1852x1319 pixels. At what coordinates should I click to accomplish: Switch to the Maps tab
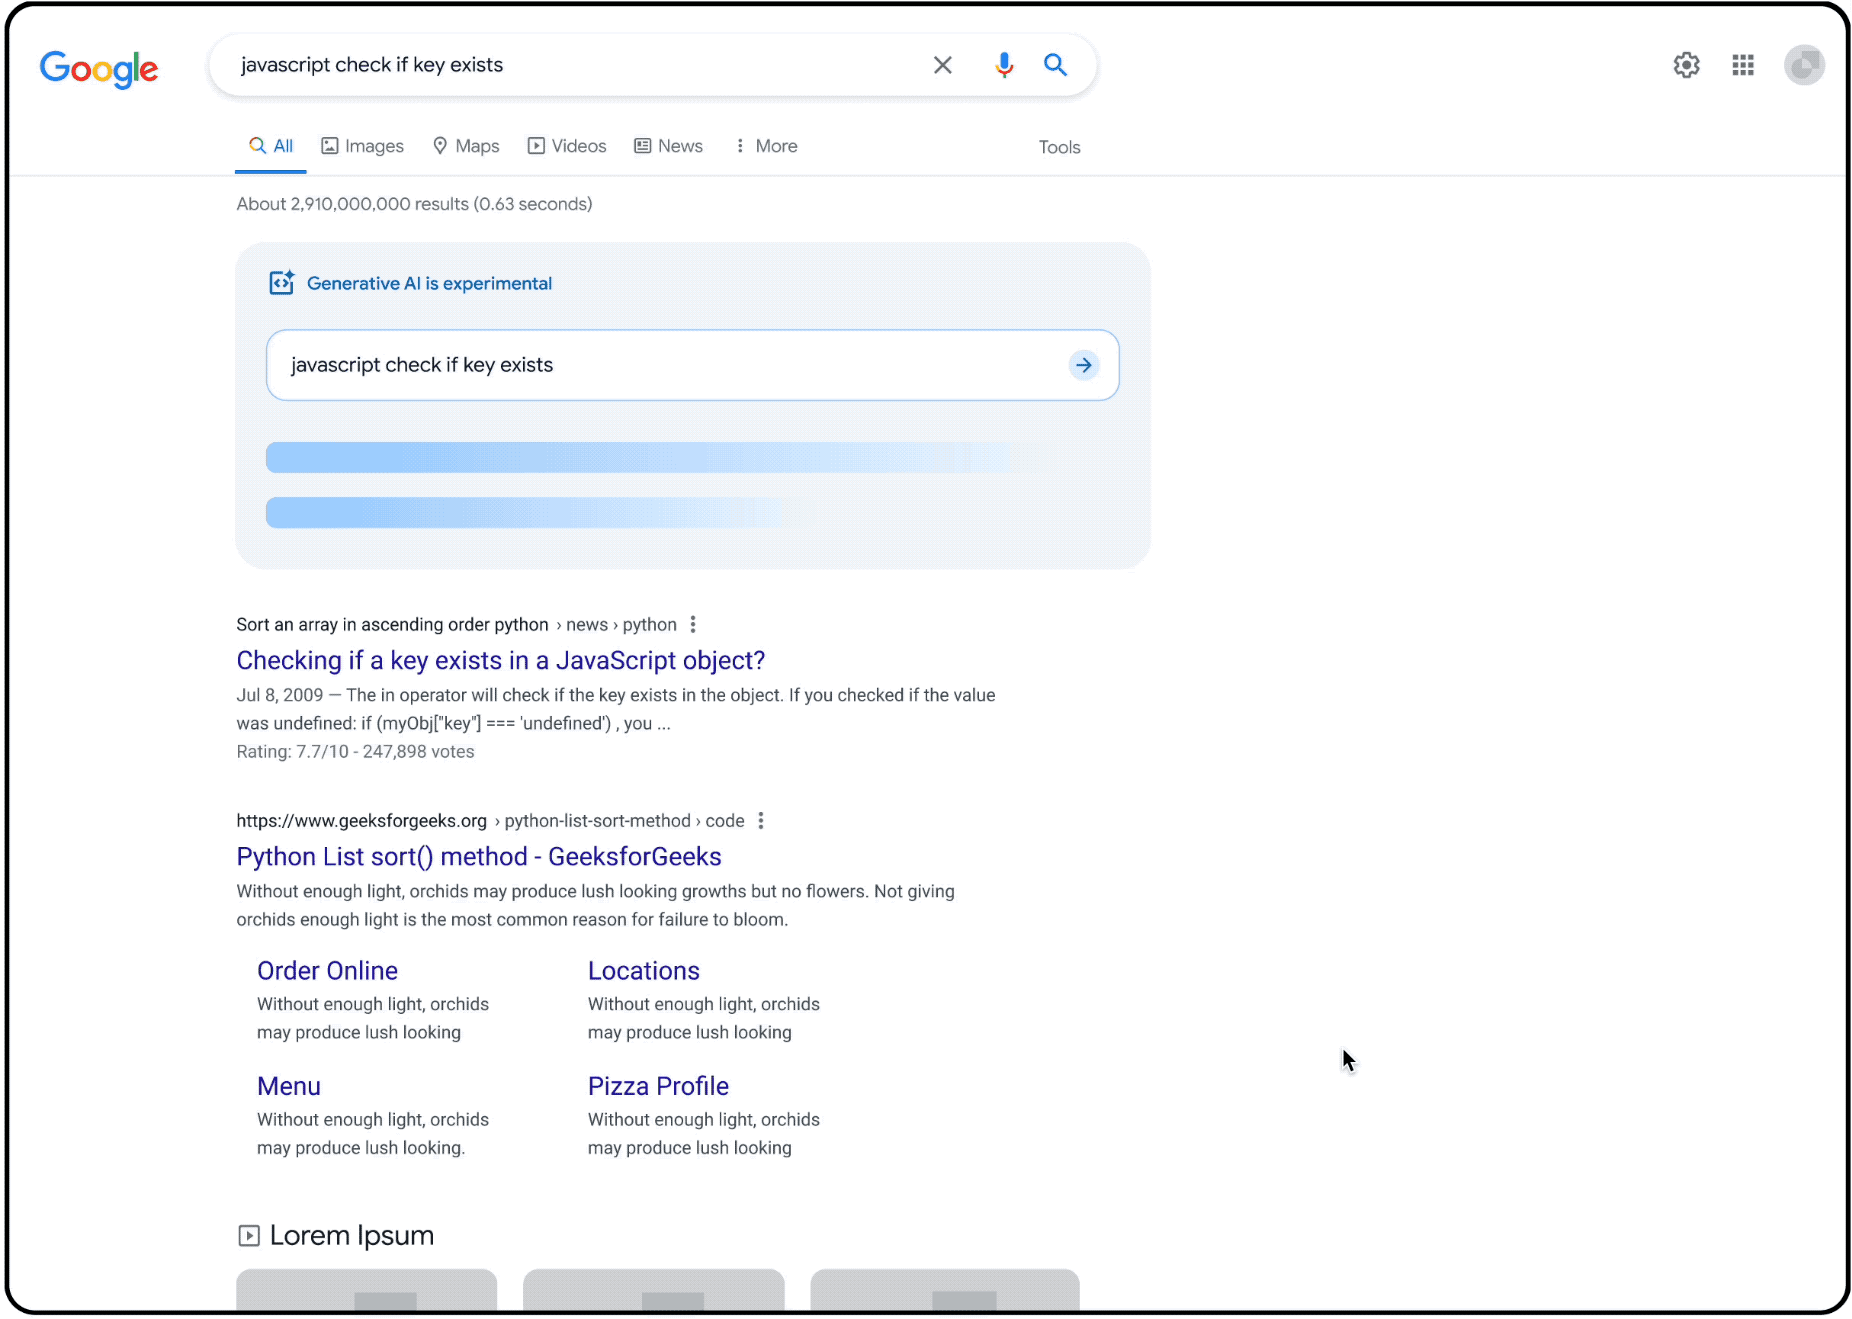[466, 146]
